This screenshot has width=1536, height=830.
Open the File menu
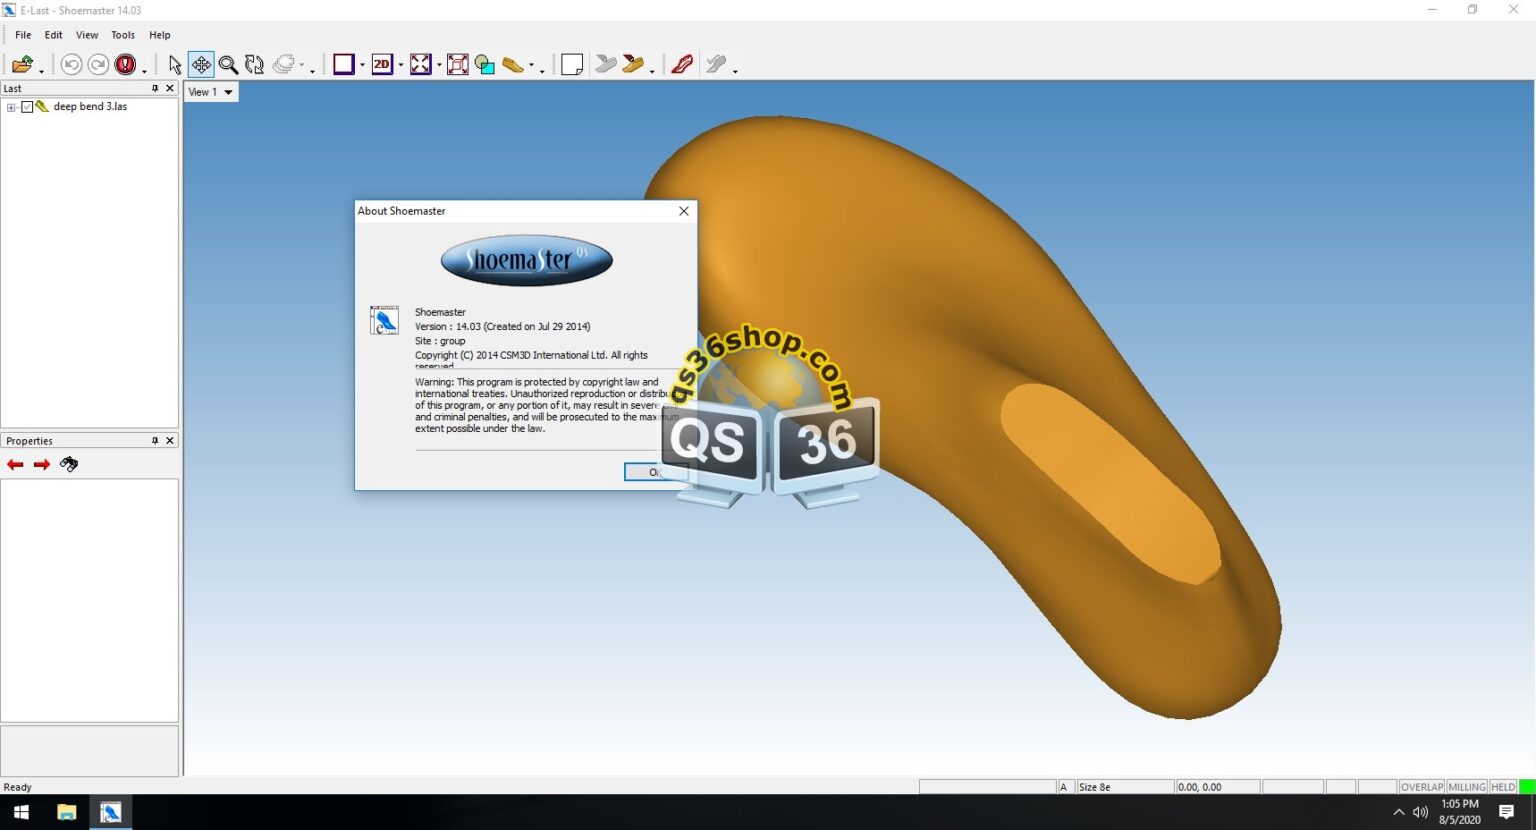(23, 35)
